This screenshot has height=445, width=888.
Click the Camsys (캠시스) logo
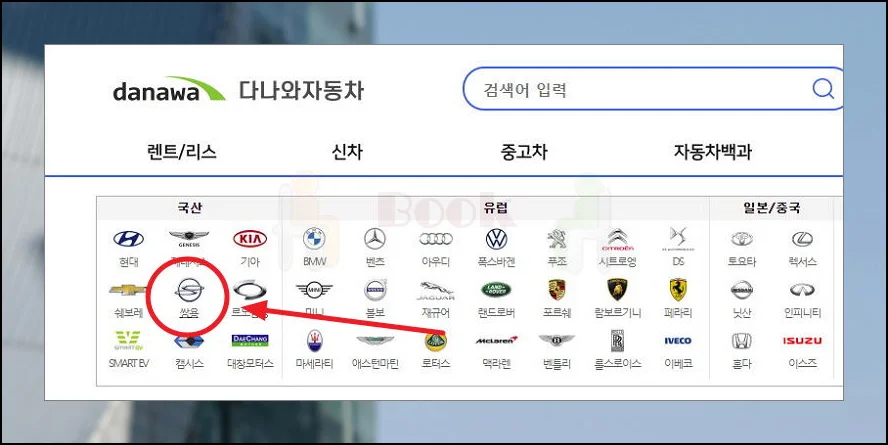click(x=189, y=341)
